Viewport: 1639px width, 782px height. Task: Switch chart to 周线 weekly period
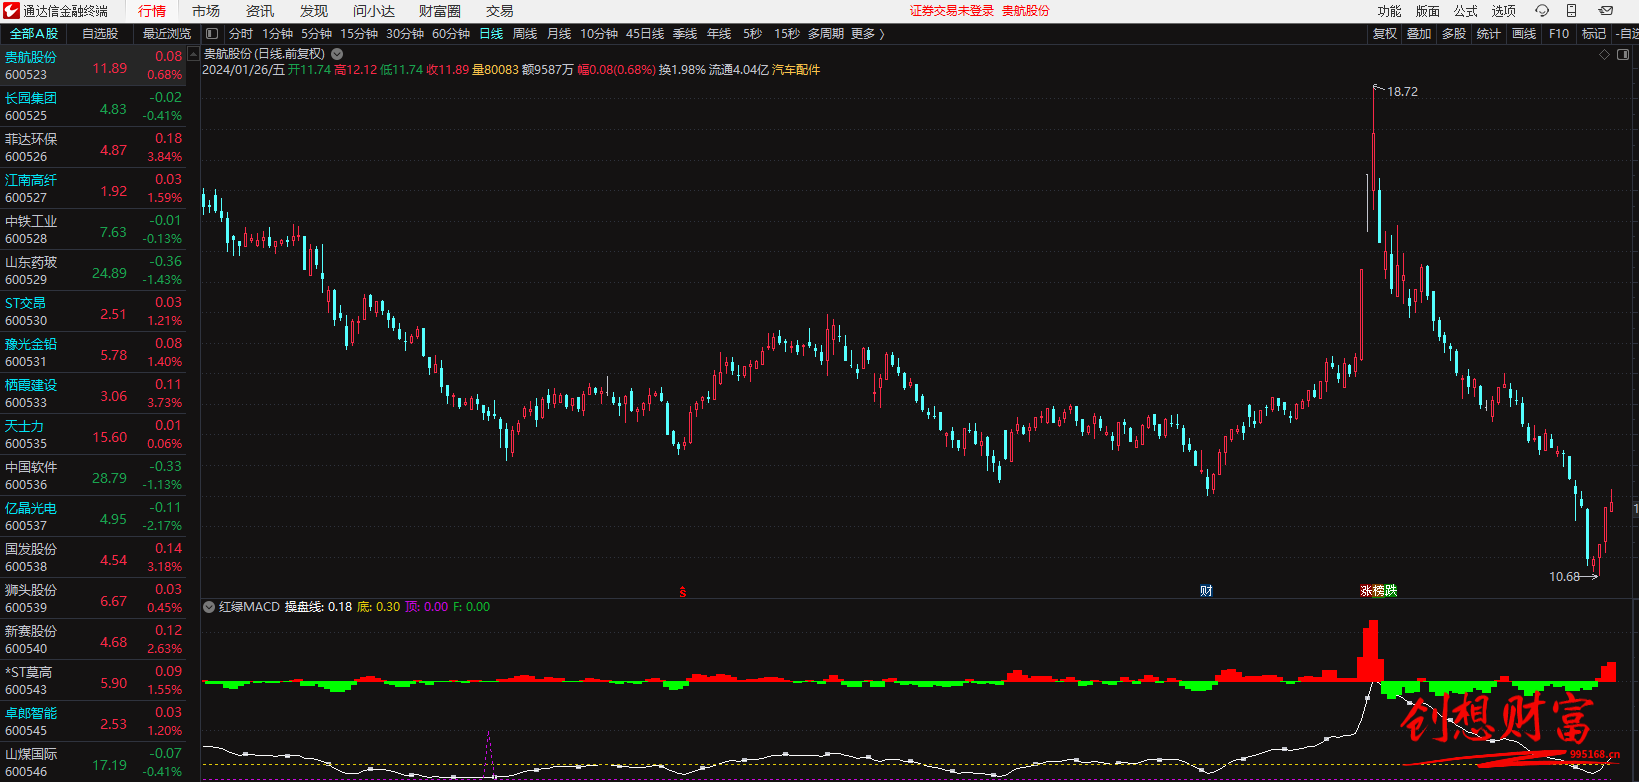coord(525,34)
